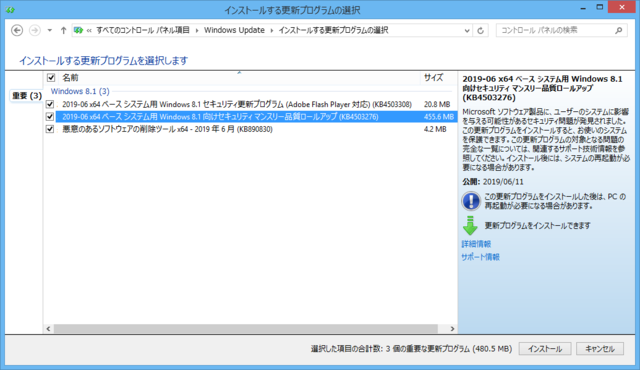Open the recent locations dropdown arrow
Screen dimensions: 640x370
[x=49, y=30]
